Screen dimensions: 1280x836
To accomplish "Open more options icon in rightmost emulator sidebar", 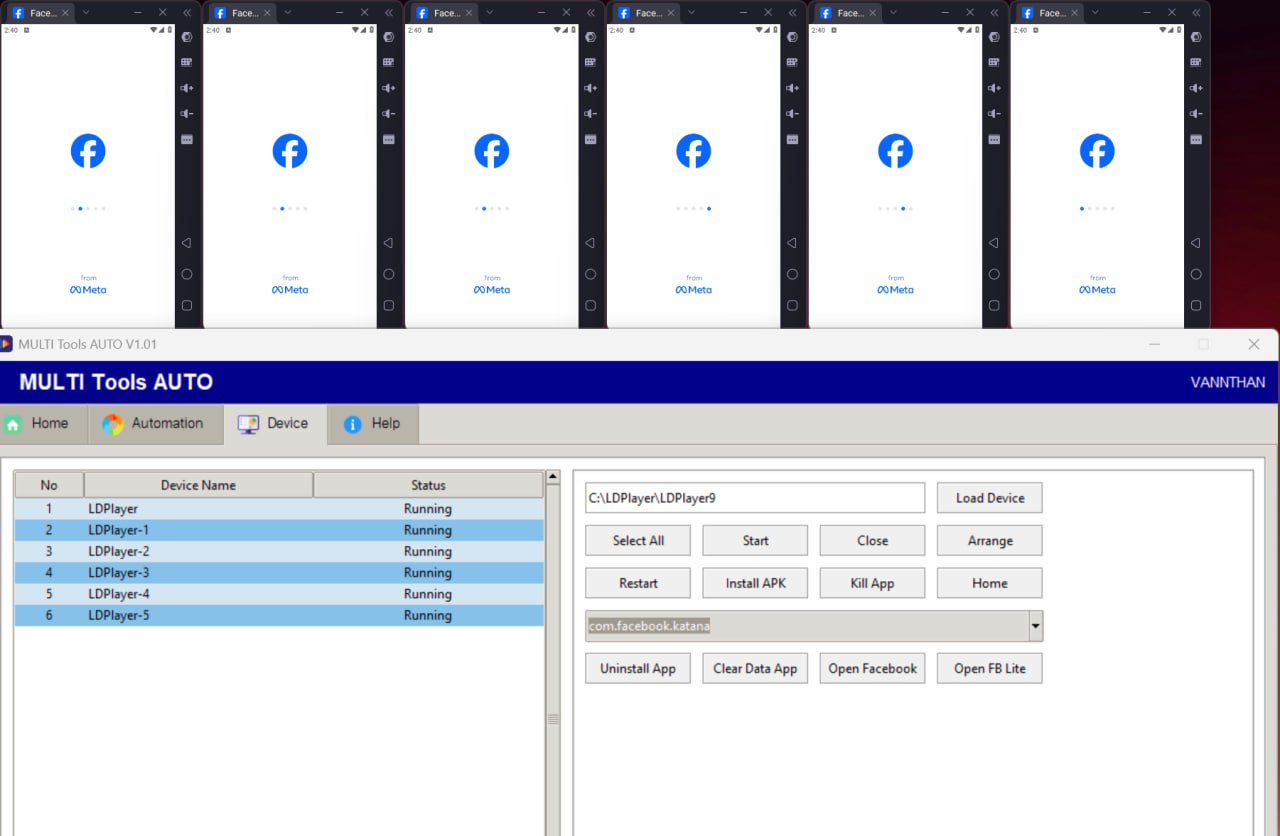I will click(1195, 139).
